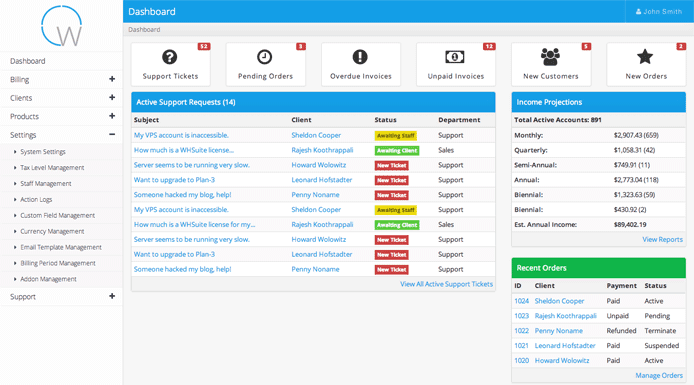The height and width of the screenshot is (385, 694).
Task: Click the red 2 badge on New Orders
Action: click(681, 46)
